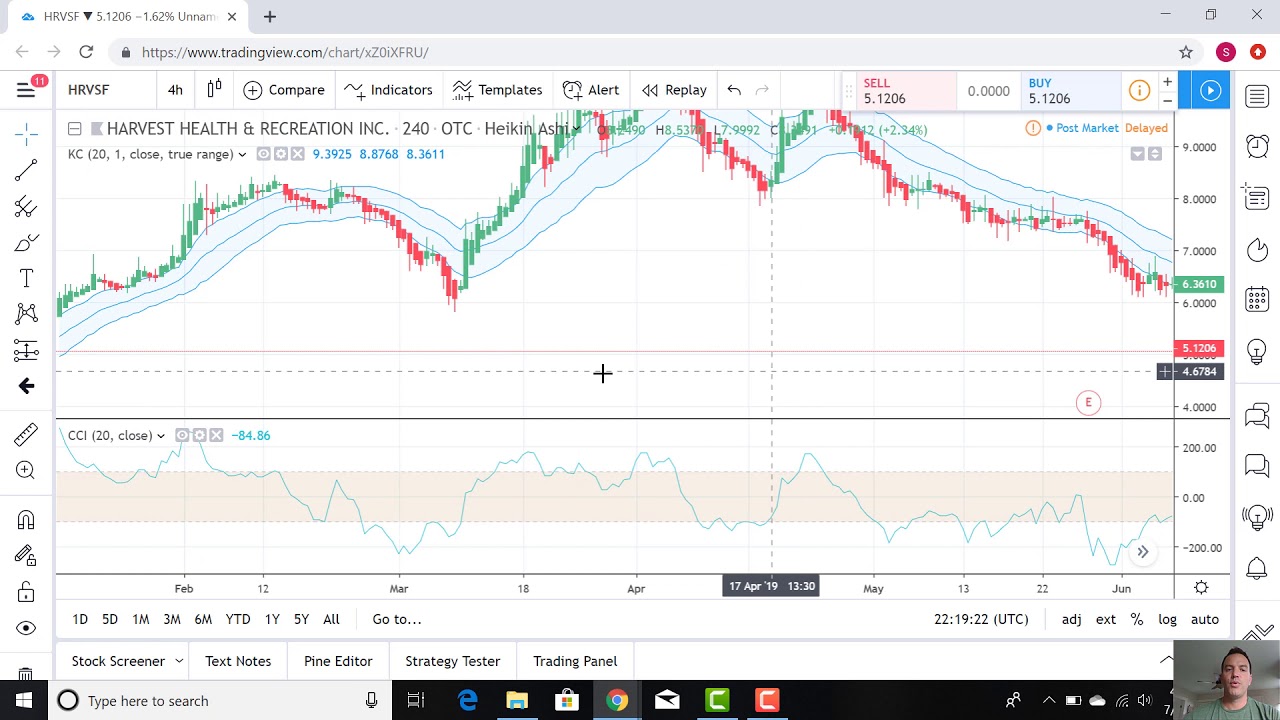Select the pitchfork tool
This screenshot has width=1280, height=720.
[26, 207]
